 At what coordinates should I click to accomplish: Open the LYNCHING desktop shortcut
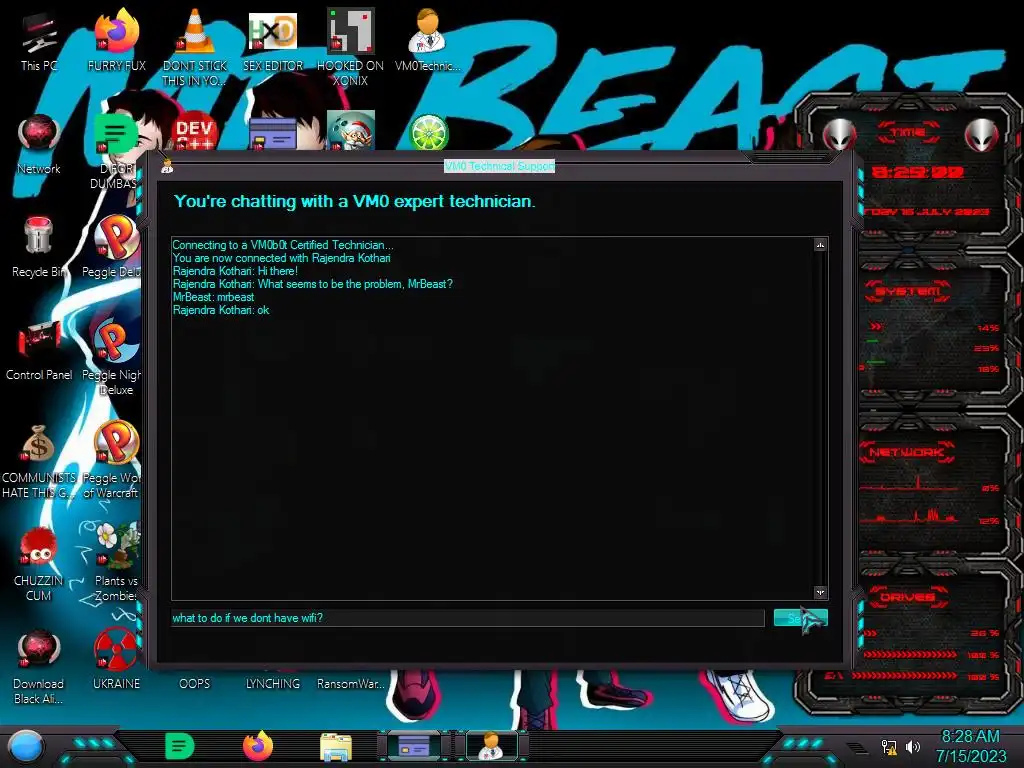(x=272, y=683)
